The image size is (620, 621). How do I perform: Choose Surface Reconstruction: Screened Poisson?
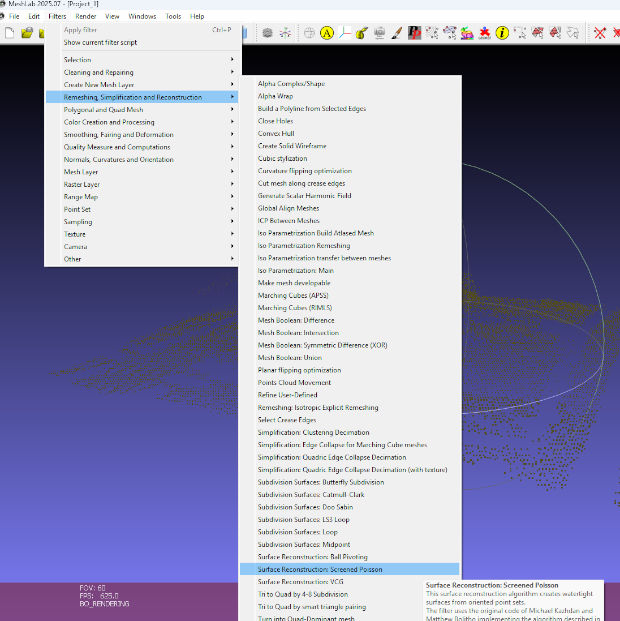tap(320, 569)
